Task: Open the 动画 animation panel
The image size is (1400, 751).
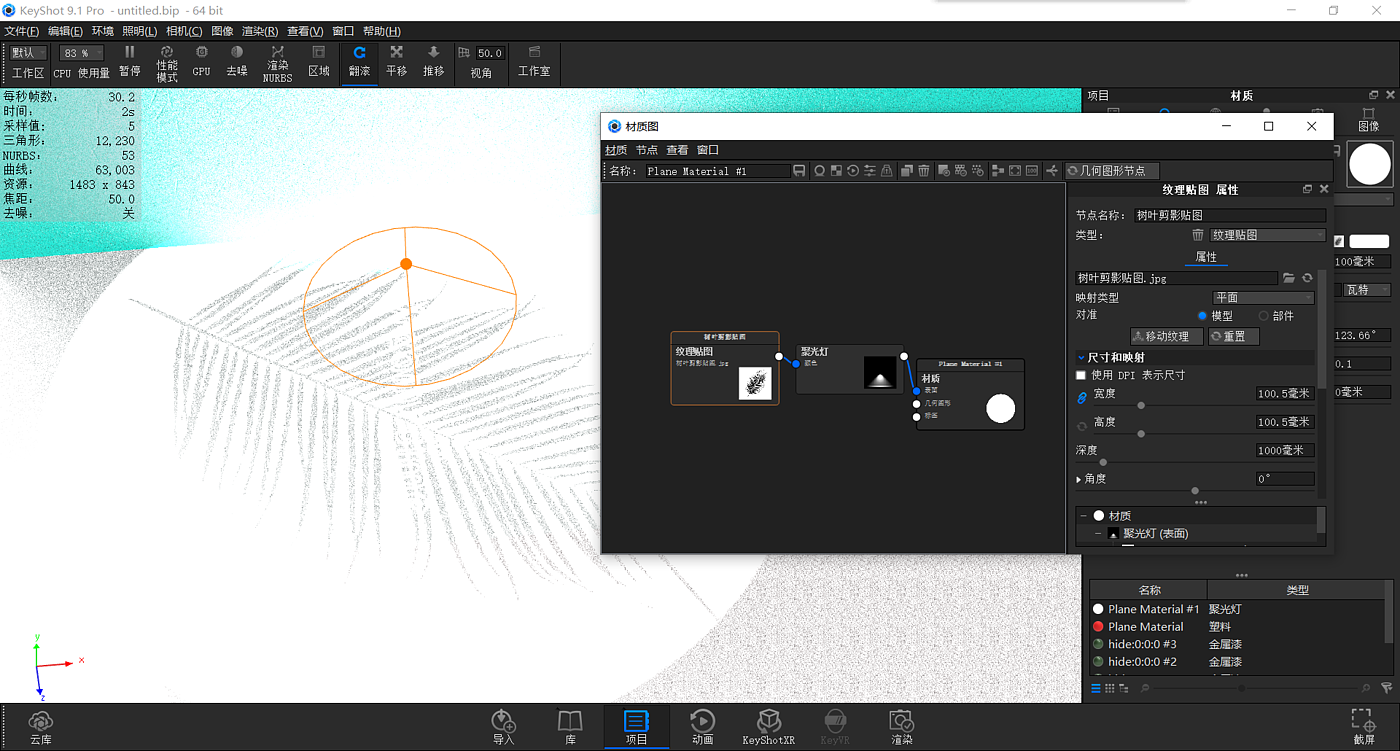Action: click(x=702, y=726)
